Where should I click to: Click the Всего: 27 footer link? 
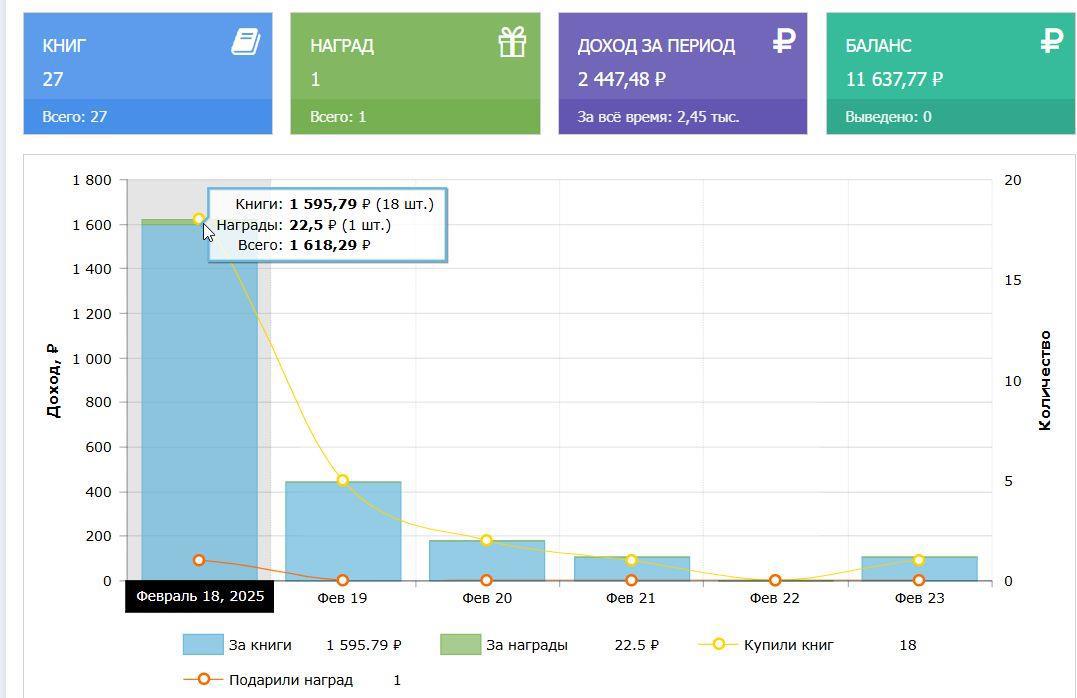(x=75, y=117)
